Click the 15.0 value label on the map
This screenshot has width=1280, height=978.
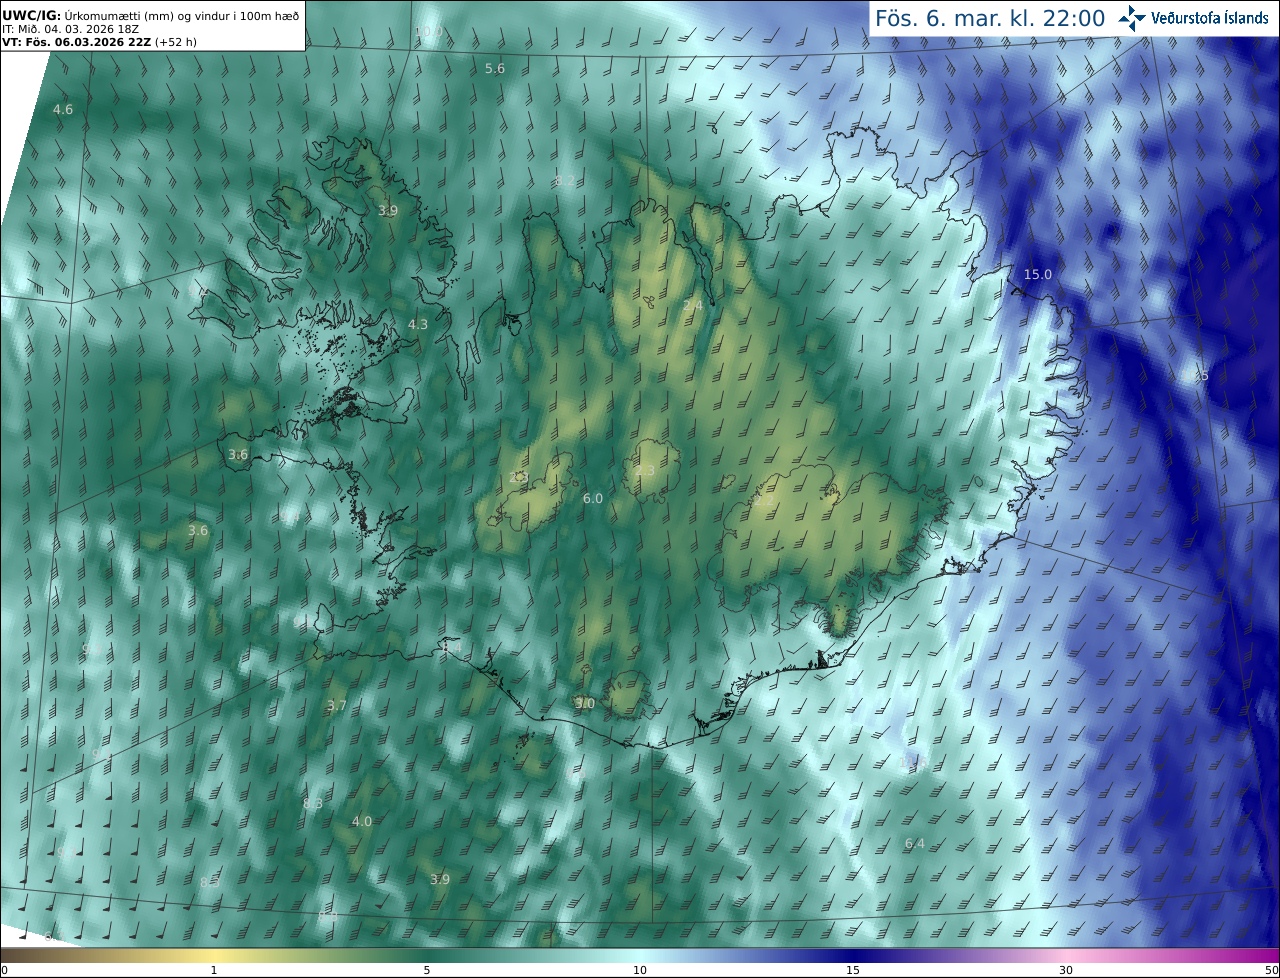pyautogui.click(x=1037, y=274)
